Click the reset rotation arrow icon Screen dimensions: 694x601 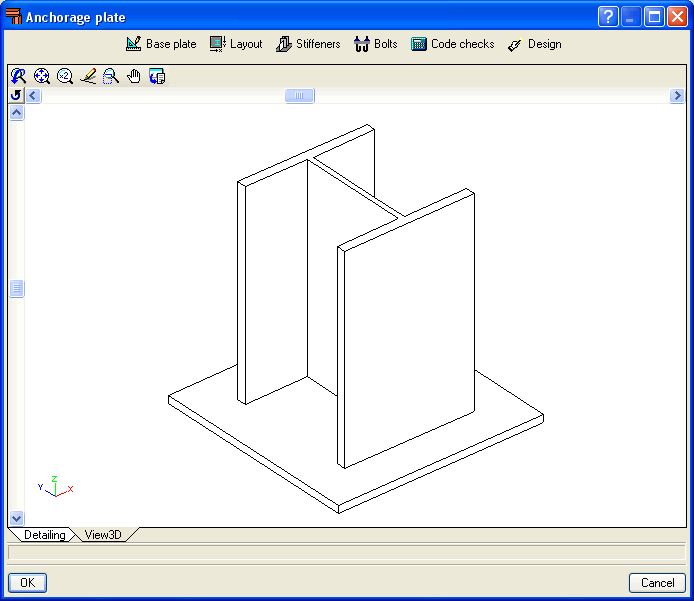(x=16, y=95)
